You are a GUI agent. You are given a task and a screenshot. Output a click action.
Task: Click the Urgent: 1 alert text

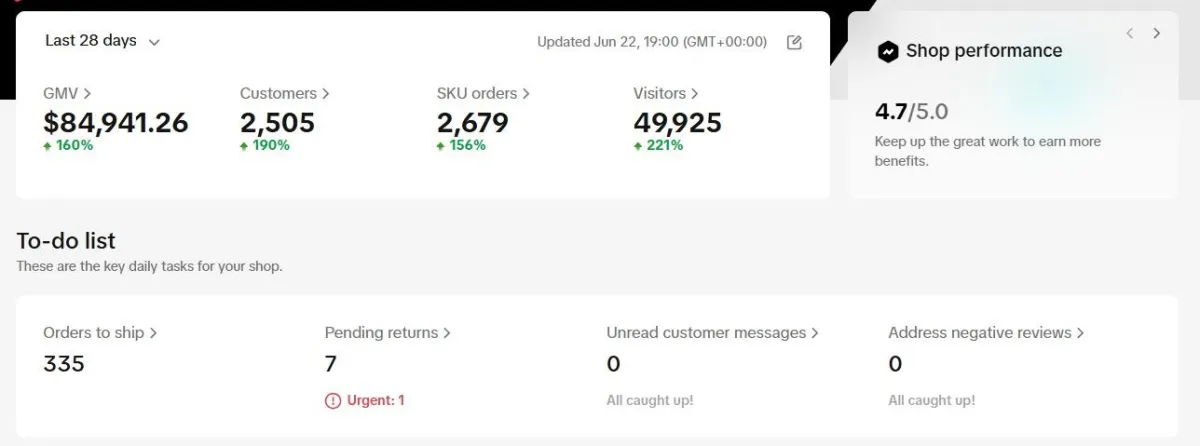tap(375, 400)
